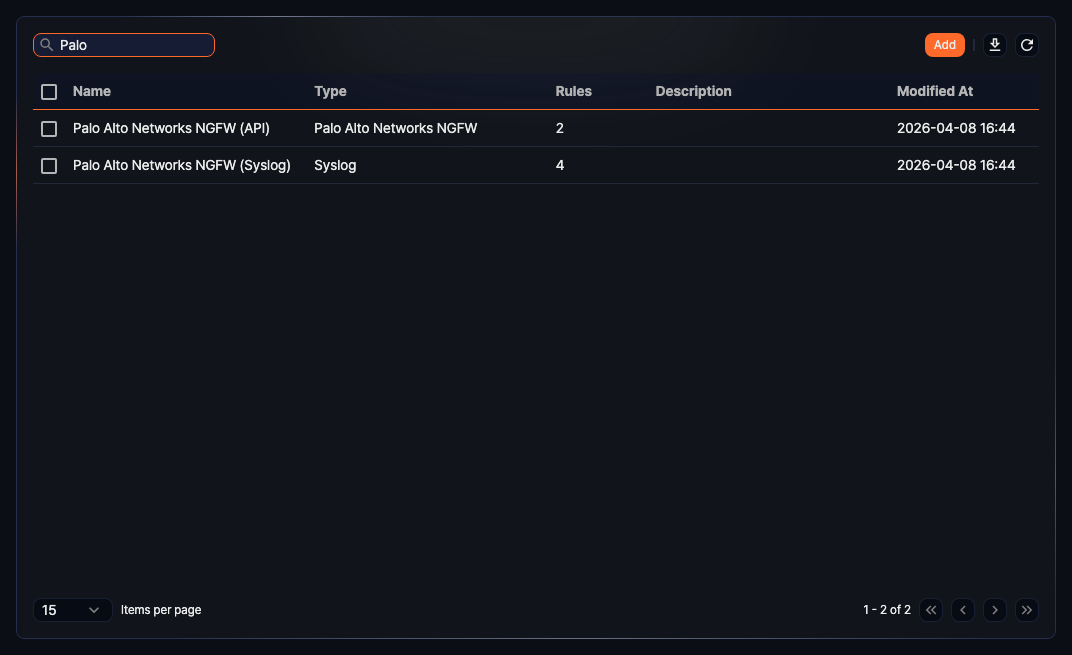Screen dimensions: 1072x655
Task: Click the Rules column header
Action: (573, 91)
